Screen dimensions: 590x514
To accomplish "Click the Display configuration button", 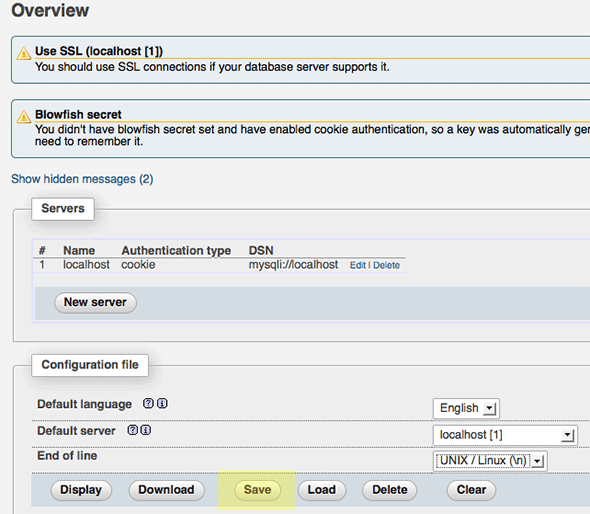I will pos(81,490).
